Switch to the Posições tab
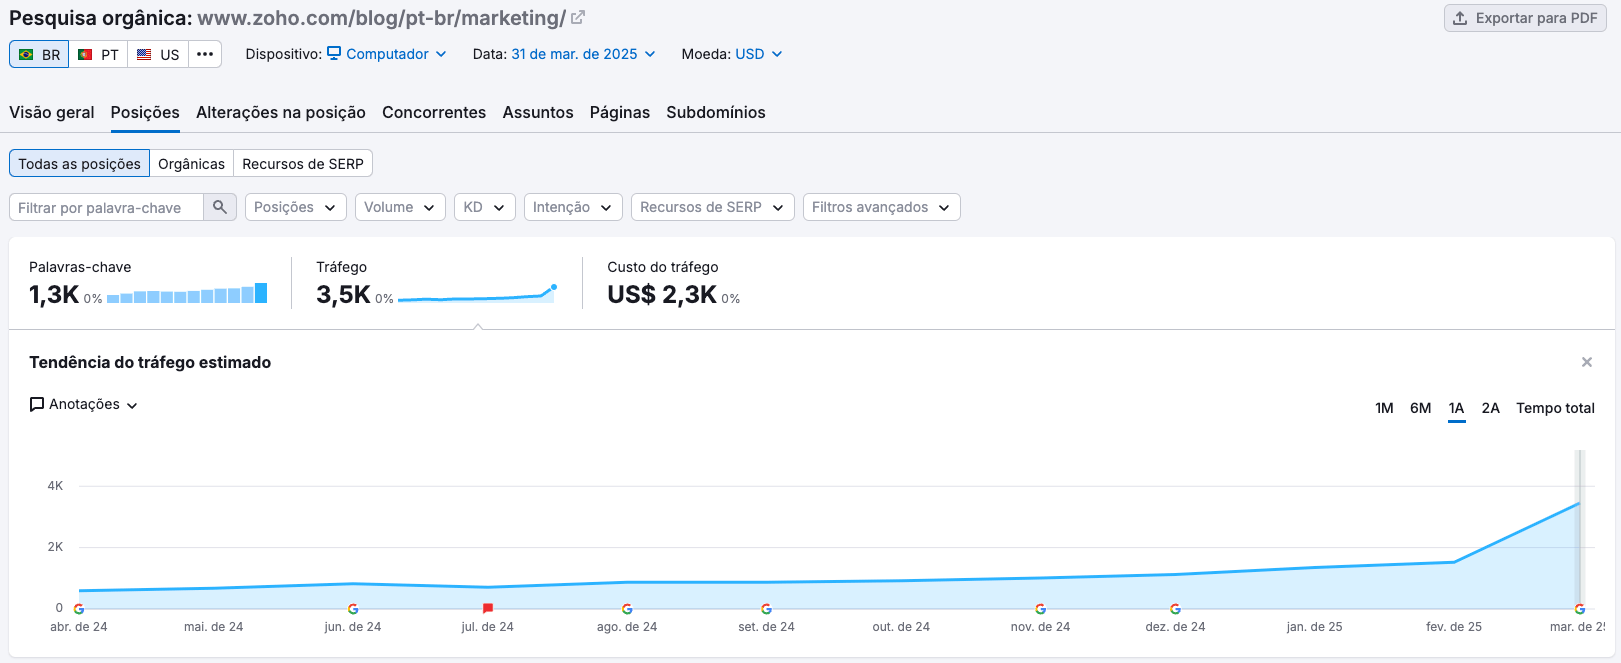1621x663 pixels. tap(145, 112)
